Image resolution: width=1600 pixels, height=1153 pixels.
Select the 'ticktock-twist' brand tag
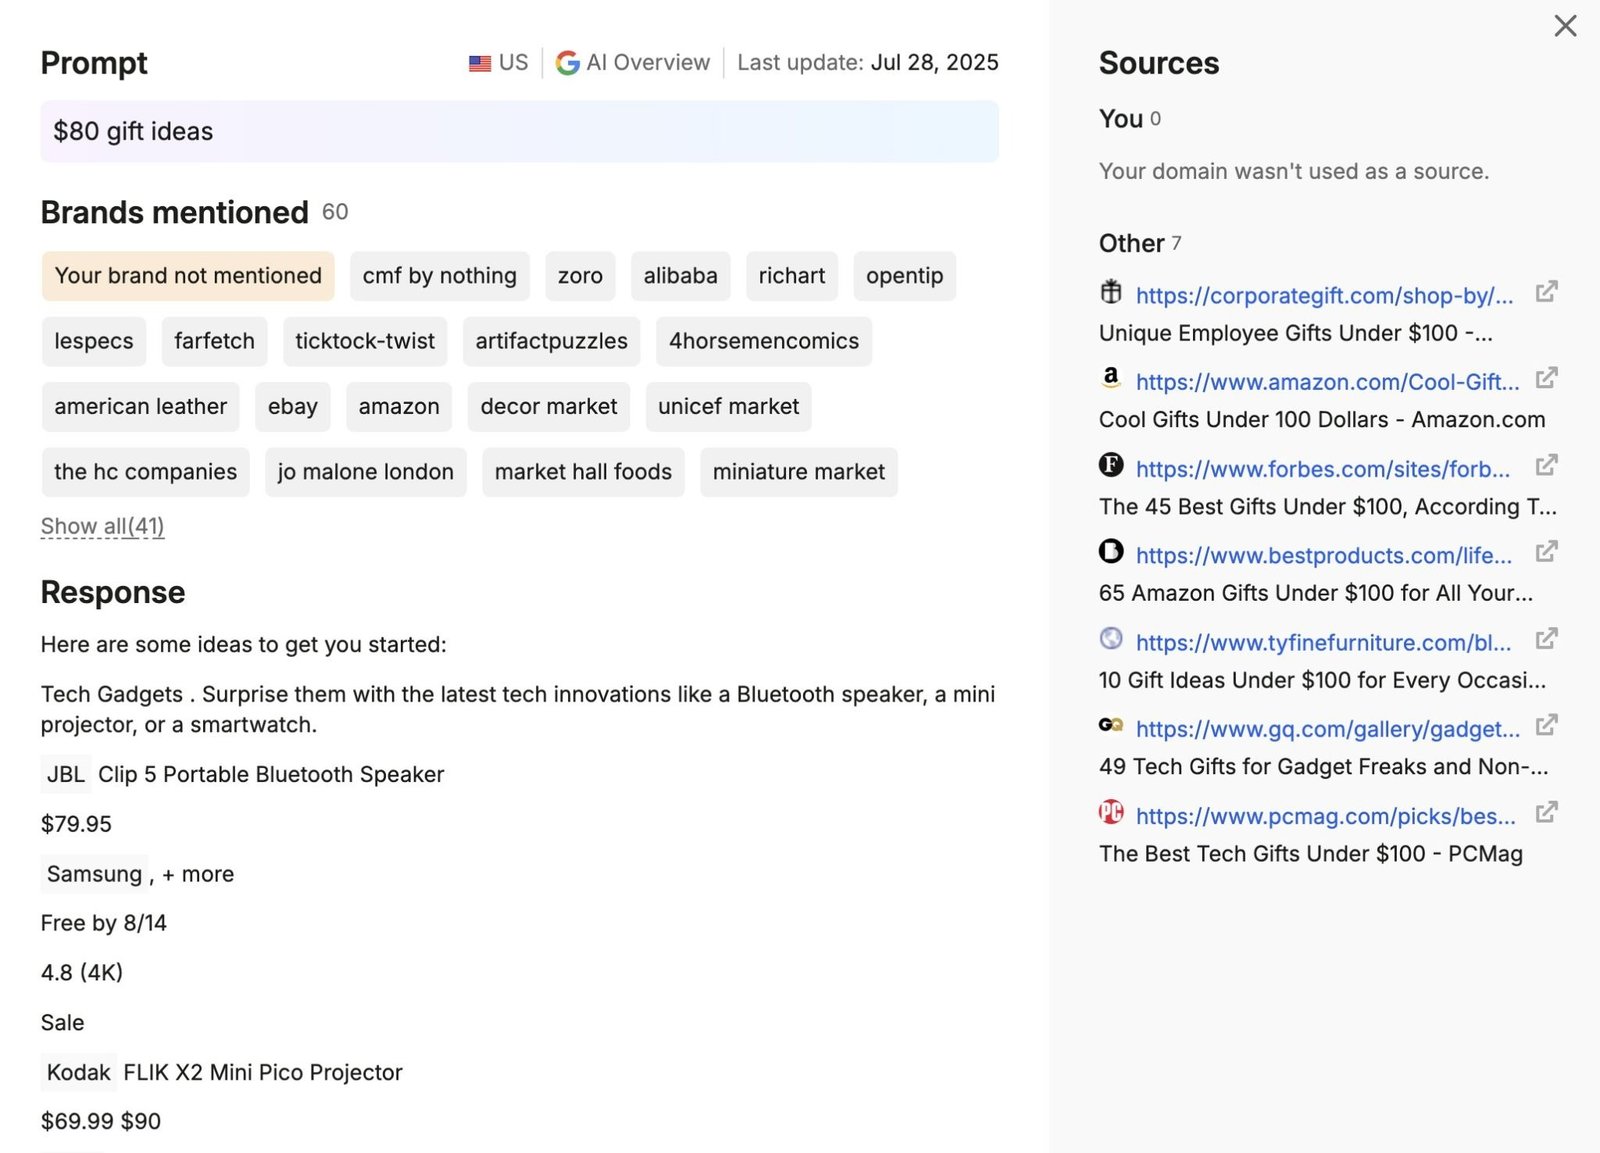365,341
